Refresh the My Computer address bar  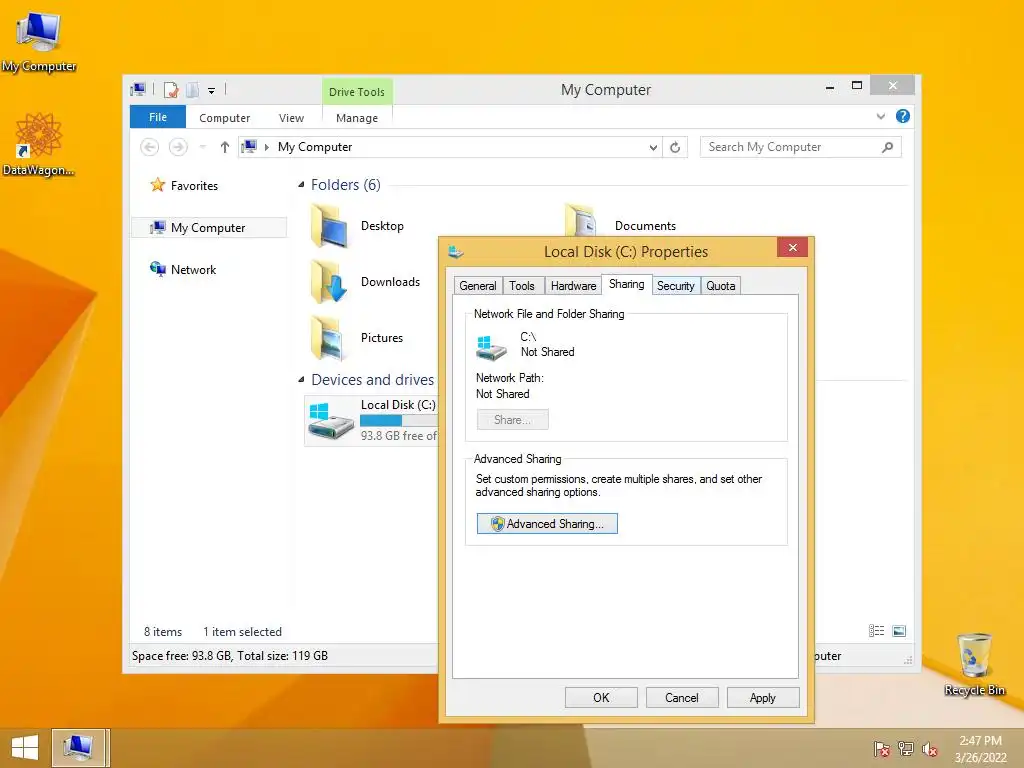pyautogui.click(x=675, y=148)
